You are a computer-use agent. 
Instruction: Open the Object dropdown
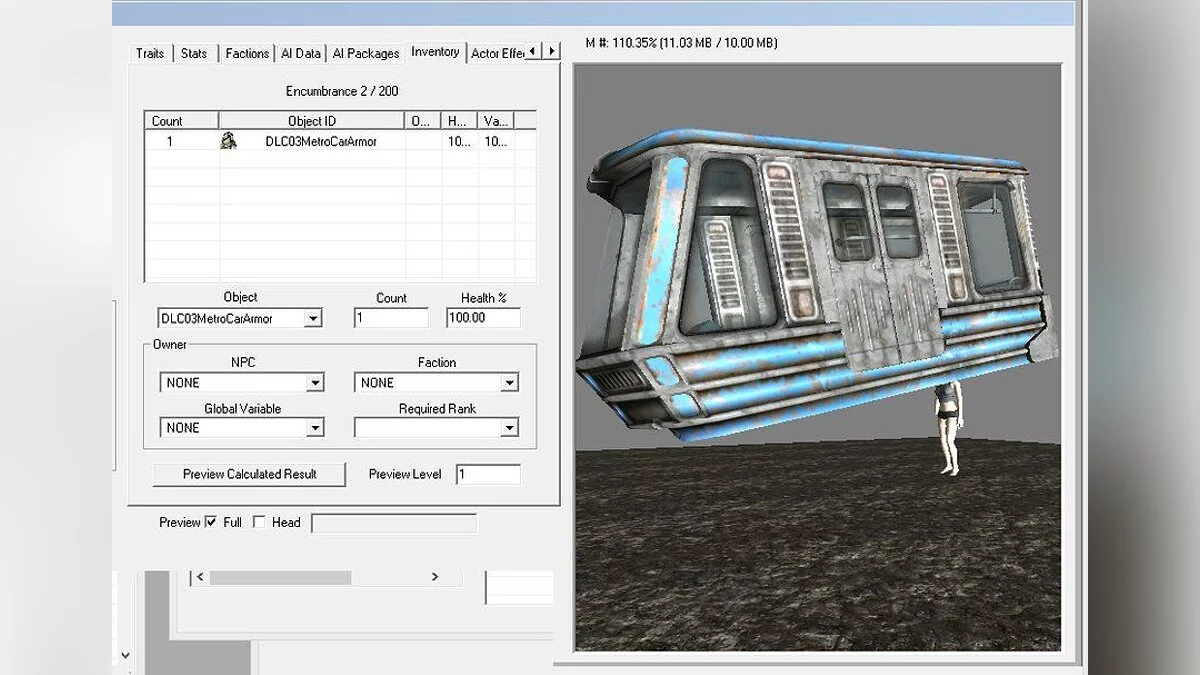click(313, 319)
